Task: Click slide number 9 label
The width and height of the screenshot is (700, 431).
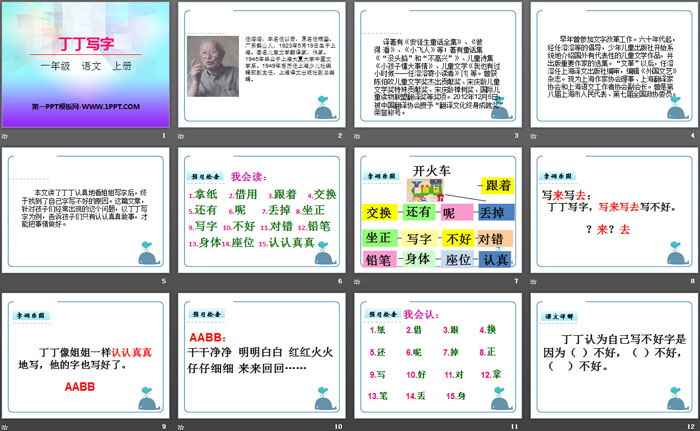Action: pos(164,427)
